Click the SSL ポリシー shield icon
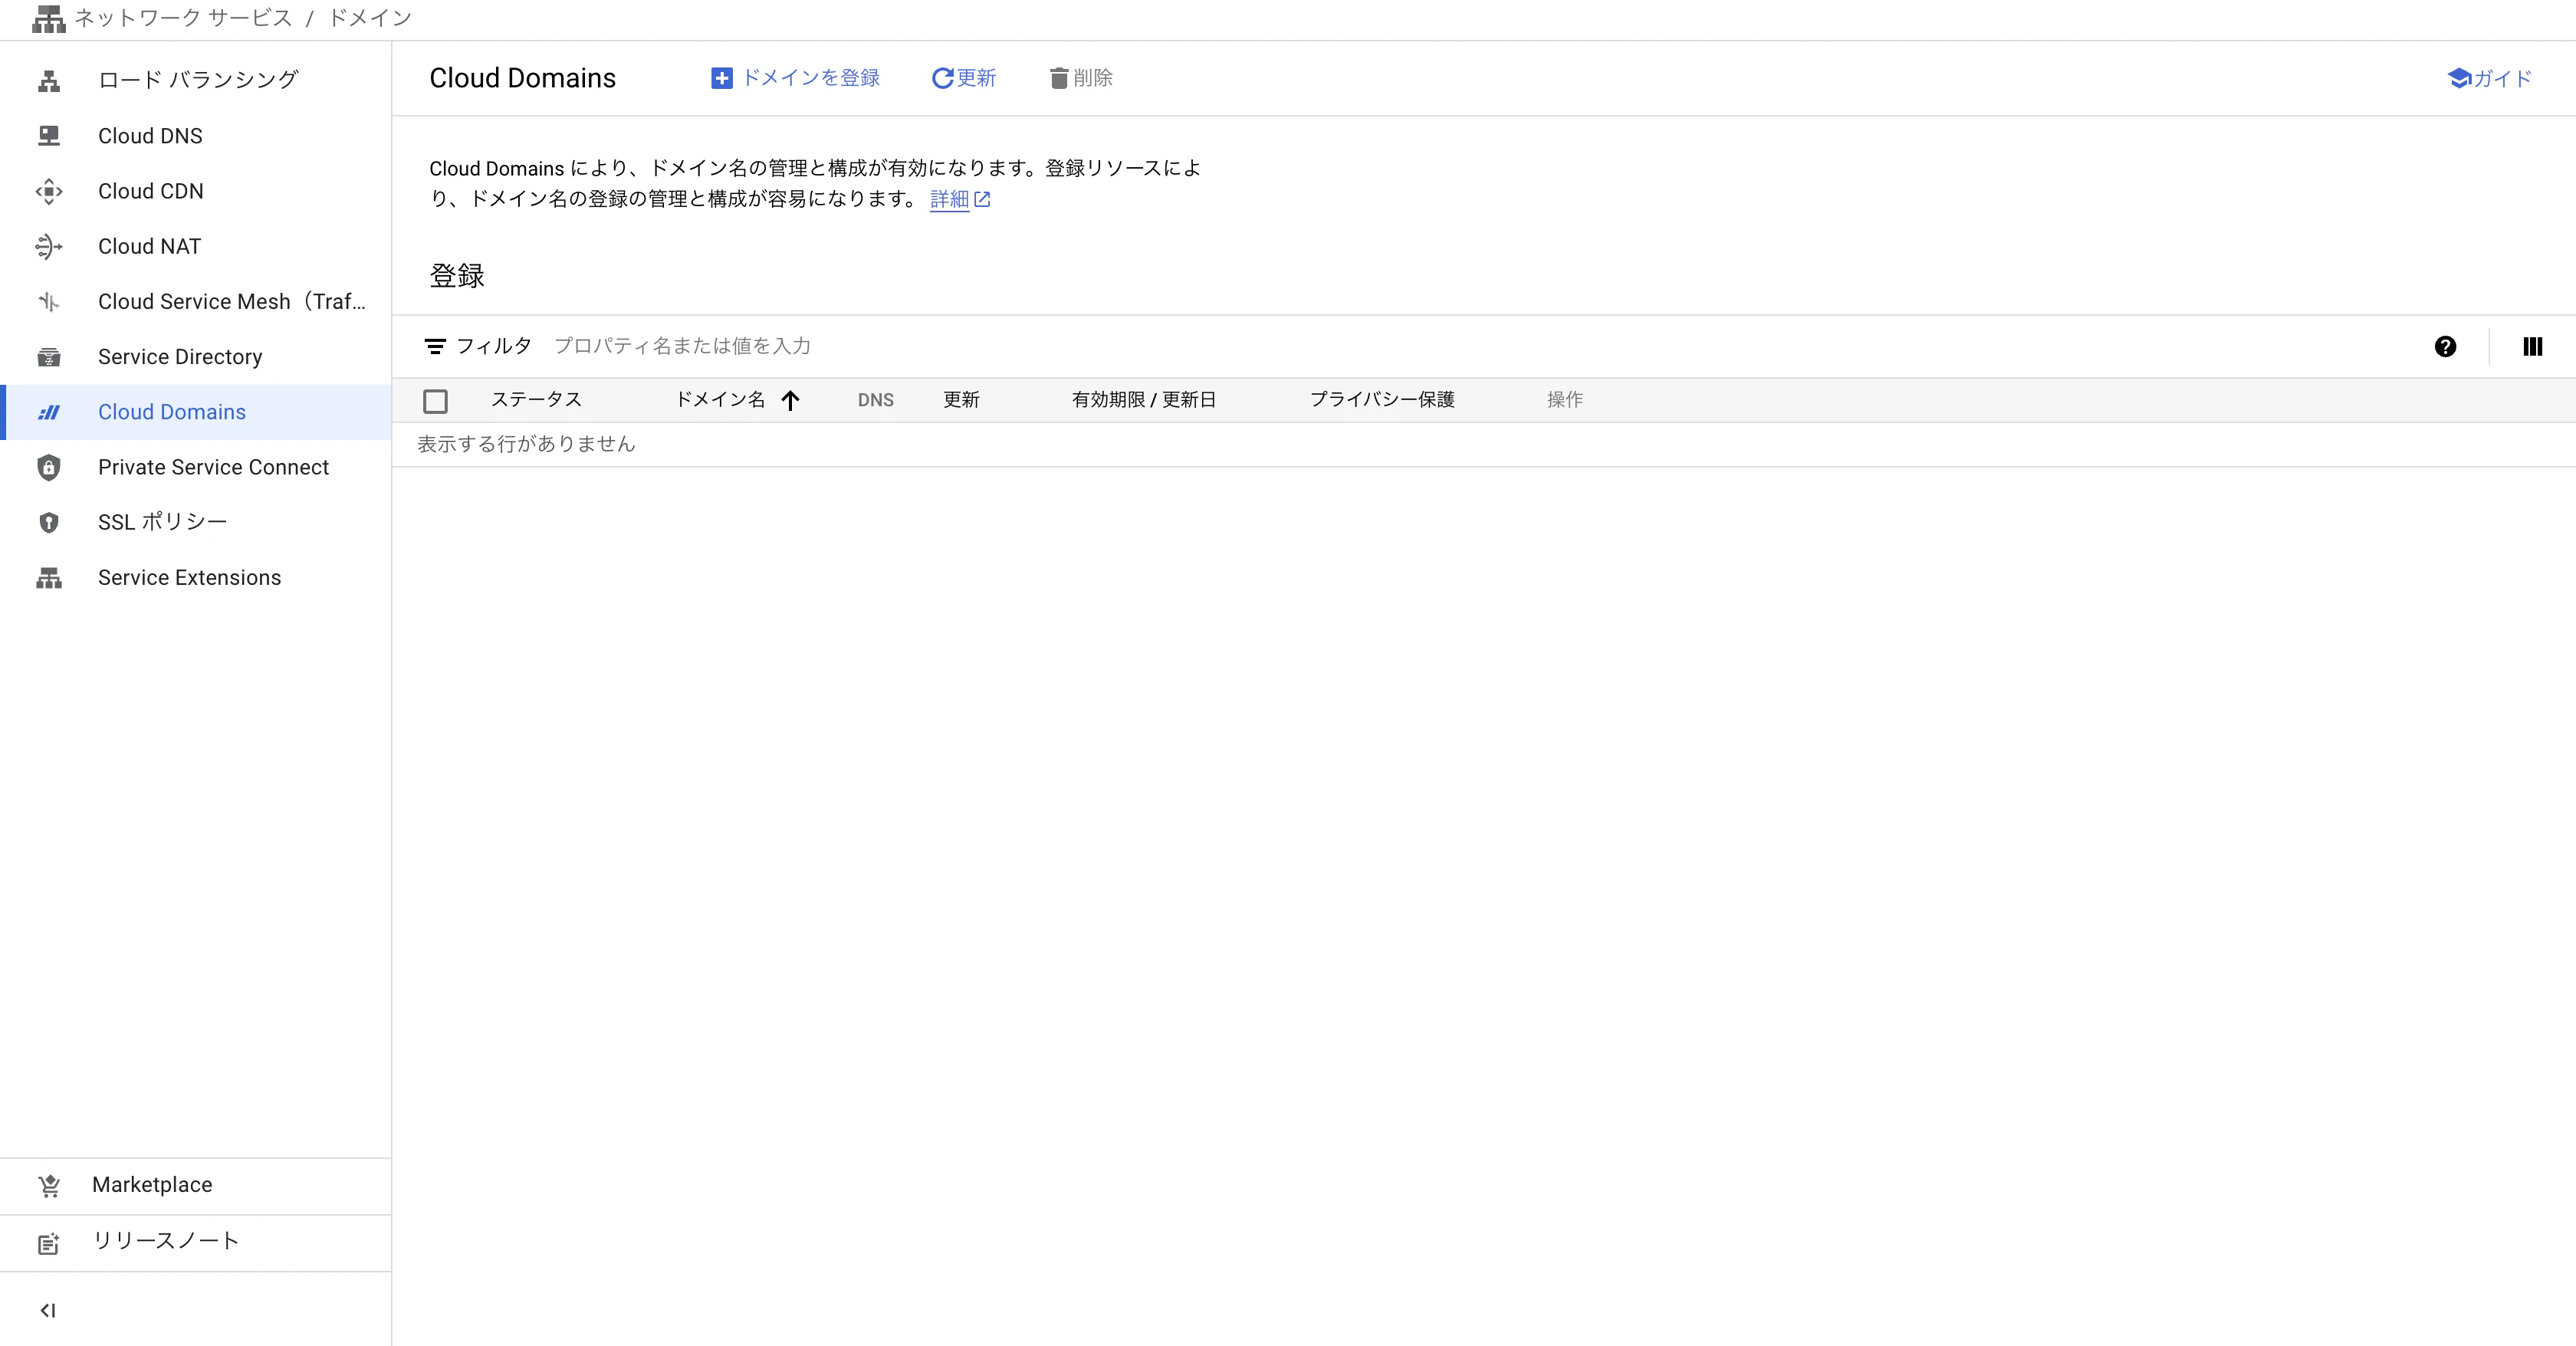The height and width of the screenshot is (1346, 2576). 48,522
